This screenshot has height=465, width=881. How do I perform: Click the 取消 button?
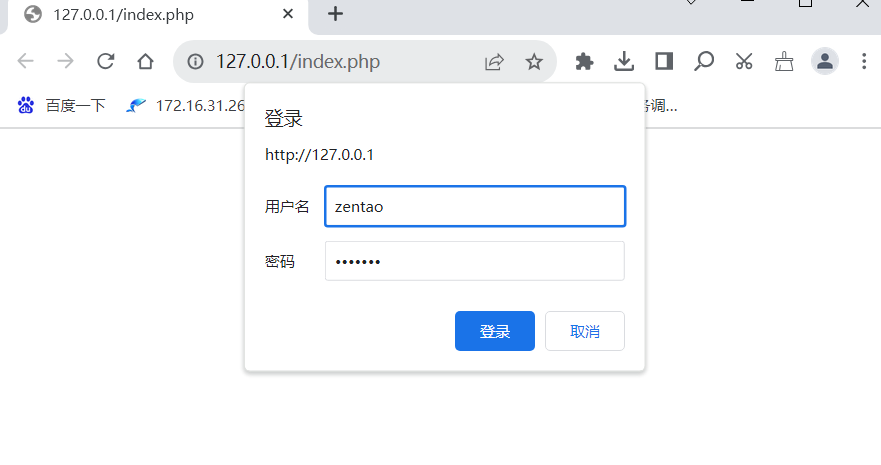point(584,331)
